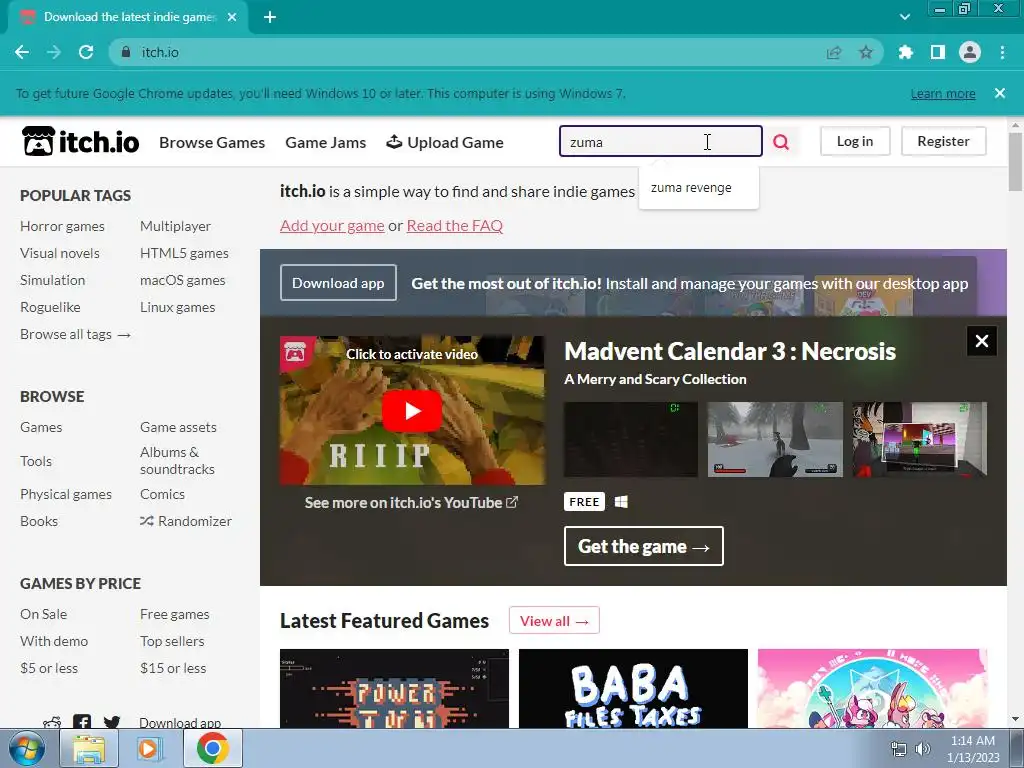The image size is (1024, 768).
Task: Open the Chrome extensions puzzle icon
Action: [x=906, y=52]
